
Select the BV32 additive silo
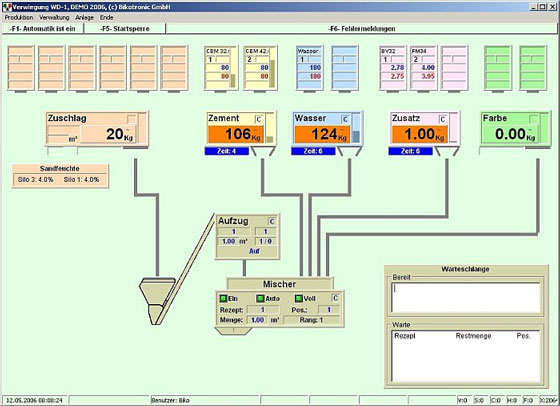click(392, 68)
